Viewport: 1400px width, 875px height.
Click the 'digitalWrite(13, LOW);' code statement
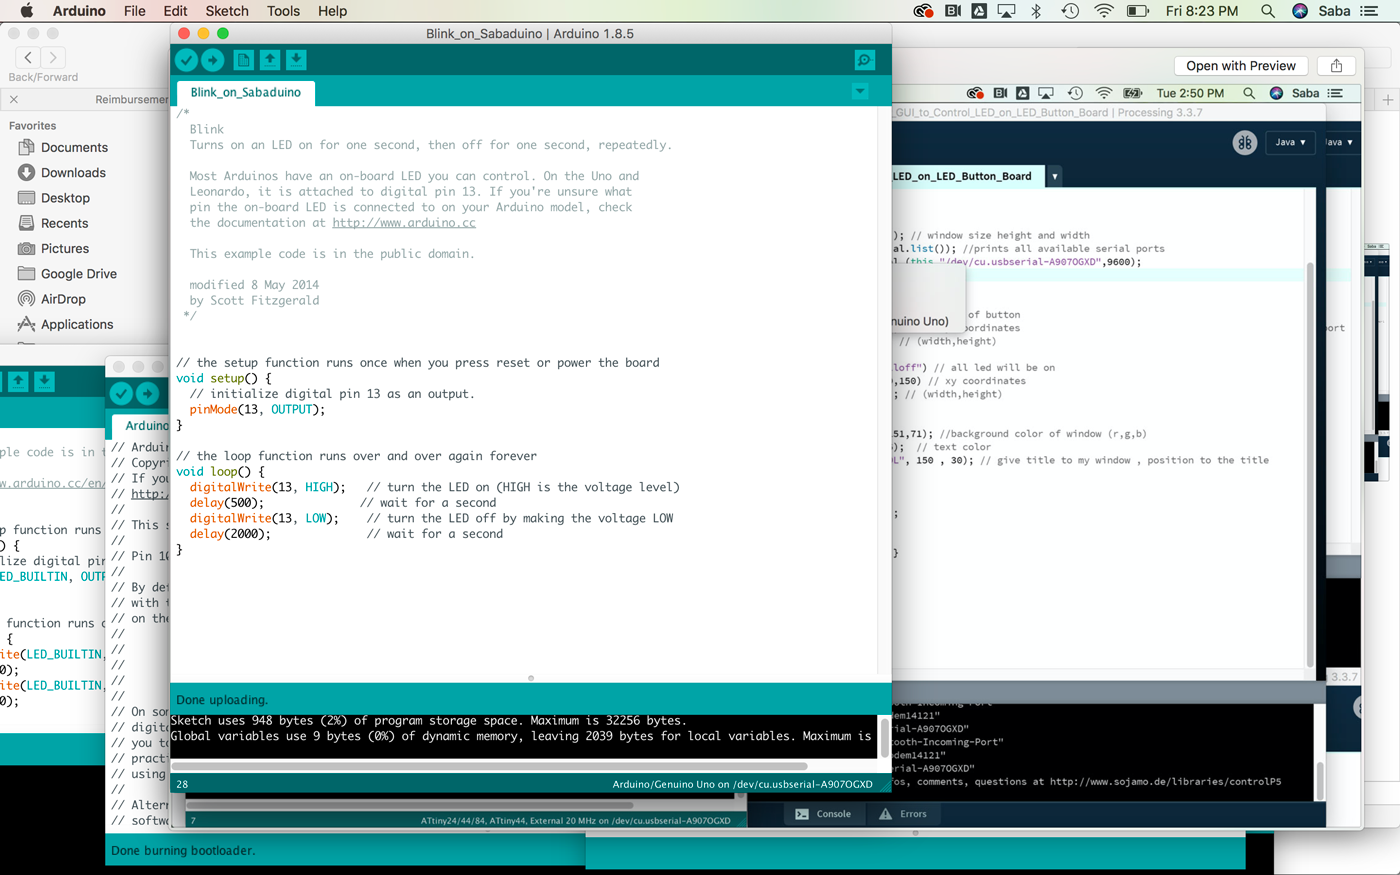tap(264, 518)
